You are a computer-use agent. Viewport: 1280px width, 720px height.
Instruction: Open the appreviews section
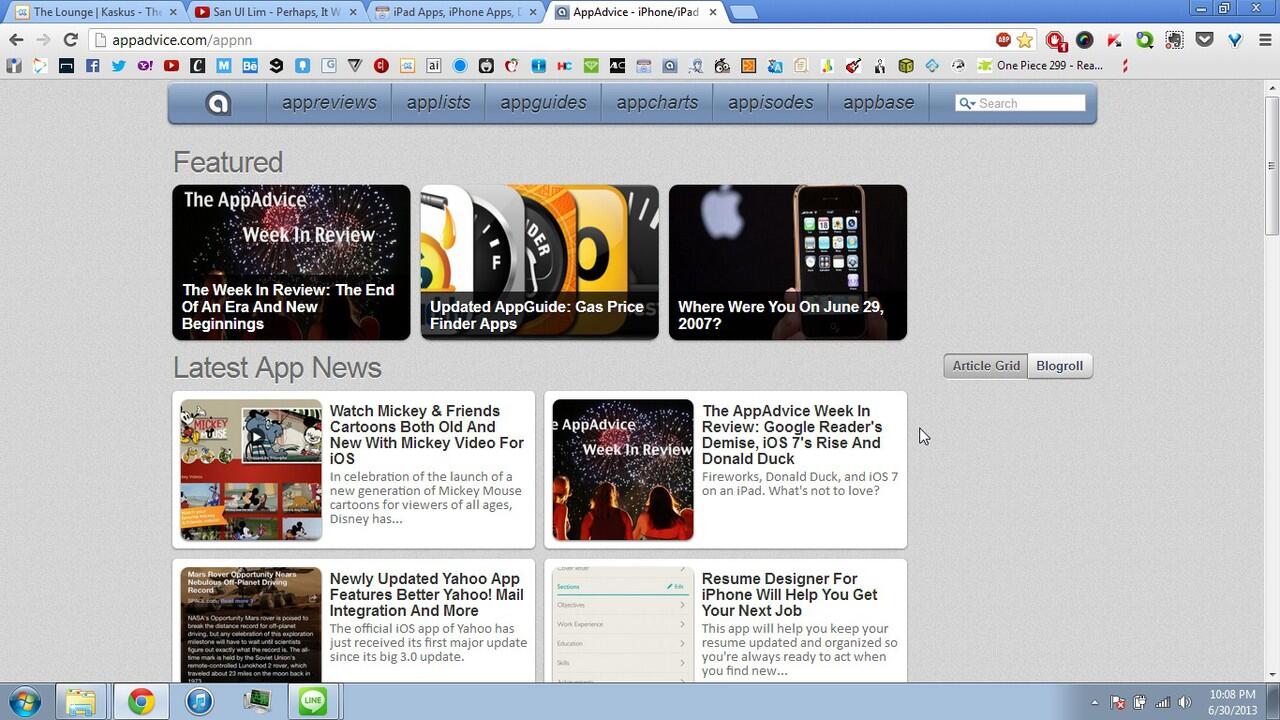pos(329,103)
